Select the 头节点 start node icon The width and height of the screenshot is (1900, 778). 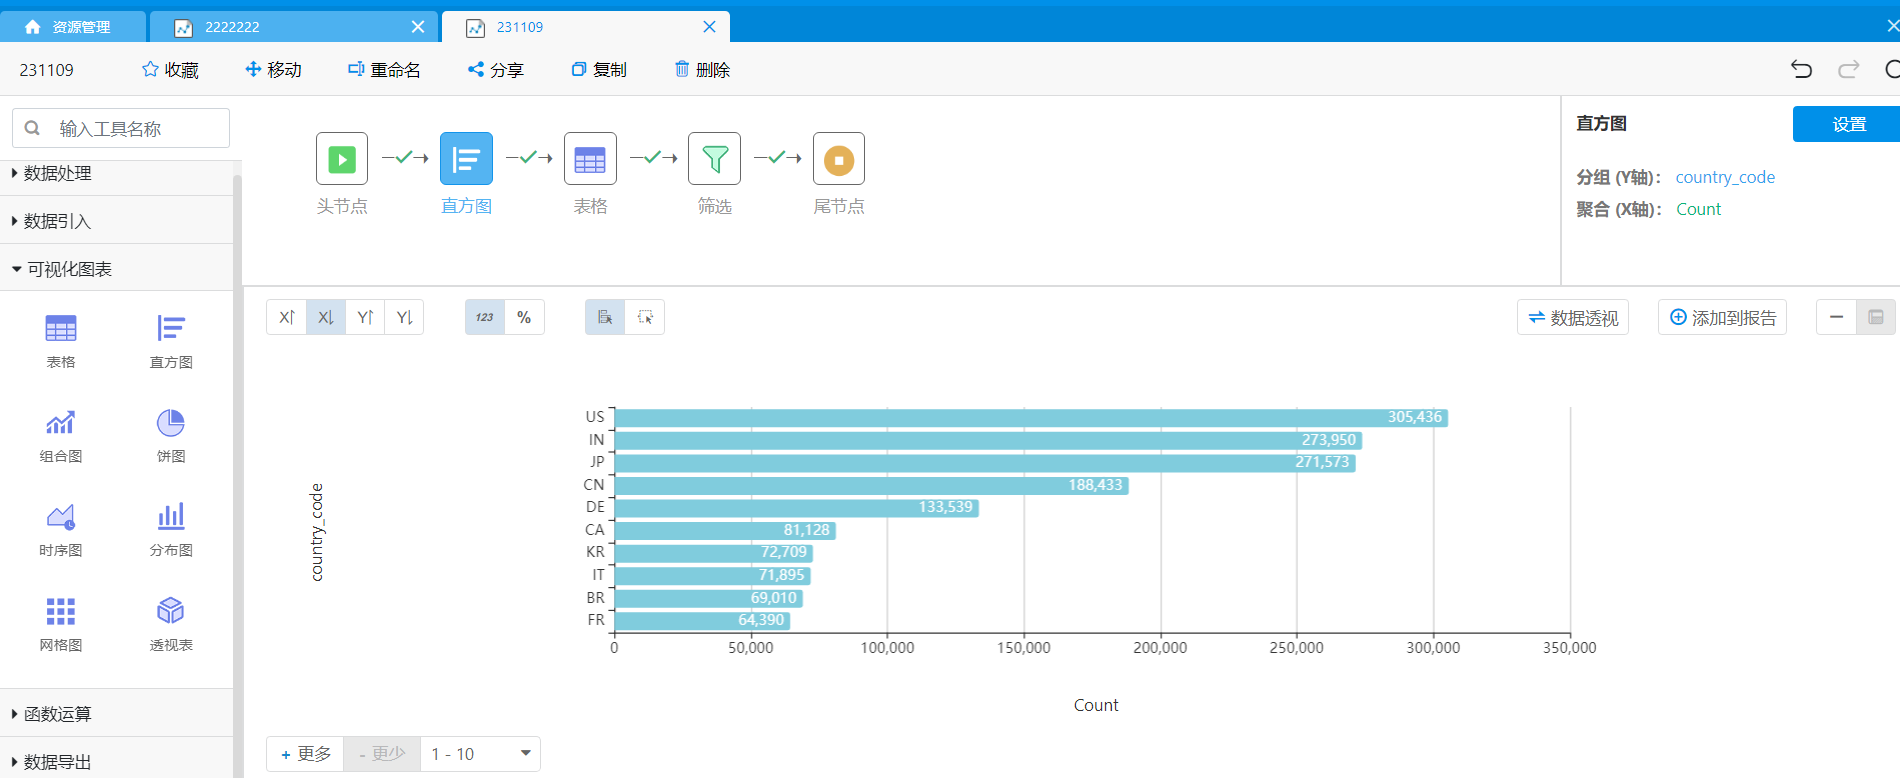pos(342,159)
